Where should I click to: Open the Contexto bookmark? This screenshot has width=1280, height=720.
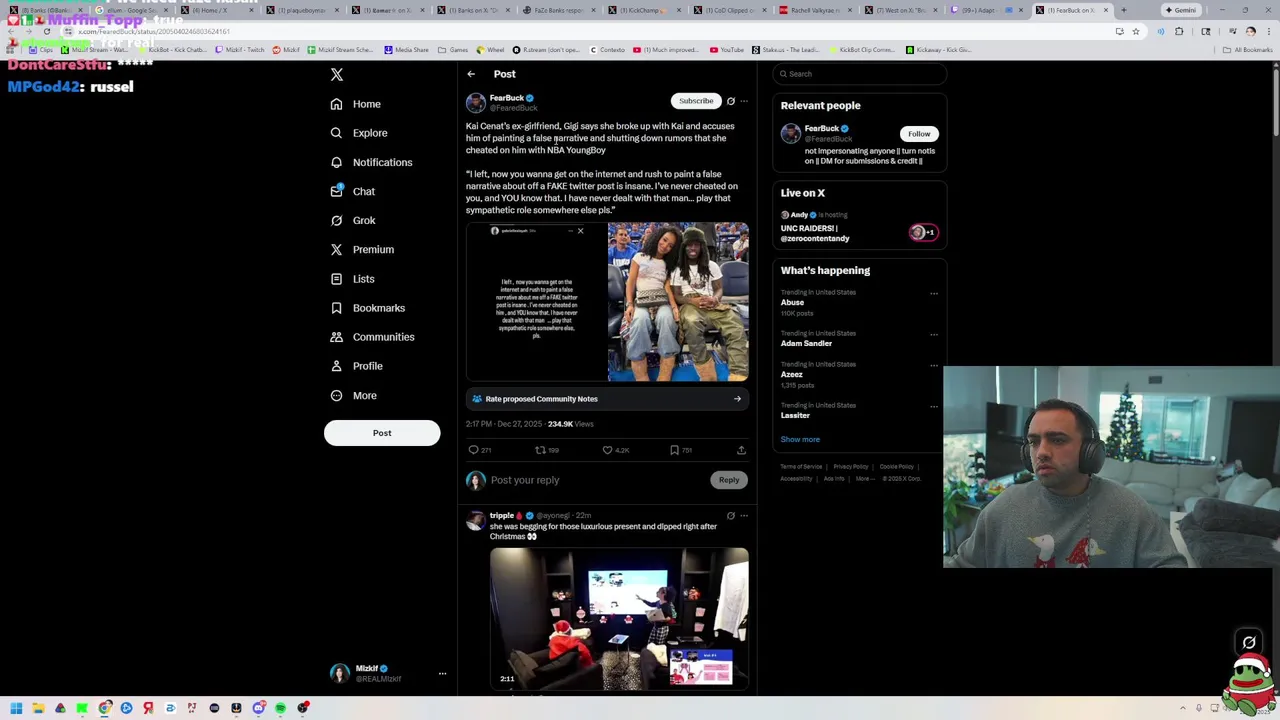coord(606,50)
